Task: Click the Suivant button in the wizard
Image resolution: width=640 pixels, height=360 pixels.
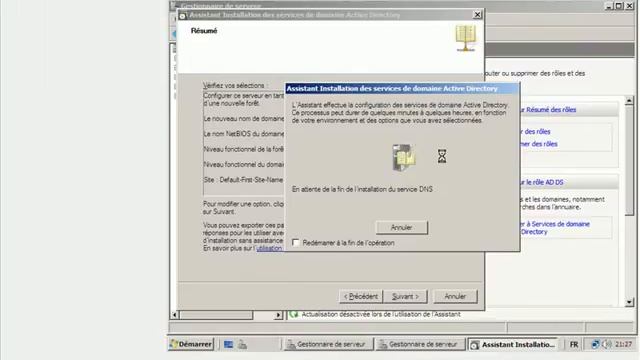Action: click(405, 296)
